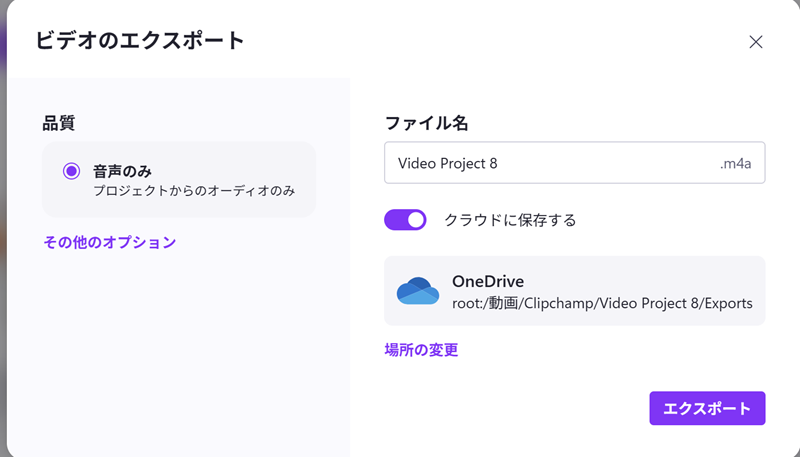Open the 場所の変更 link
The height and width of the screenshot is (457, 800).
(421, 350)
